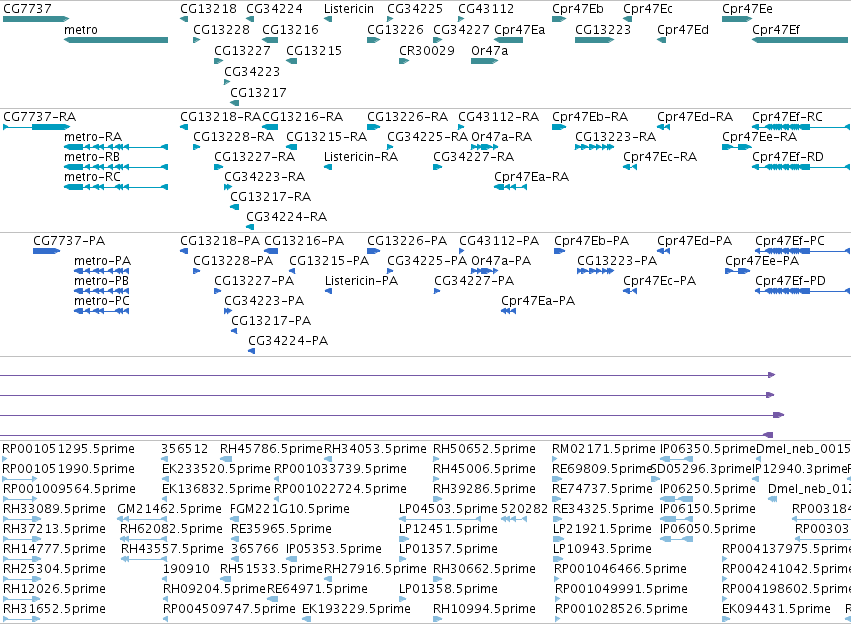Click EST RH50652.5prime label
The height and width of the screenshot is (624, 851).
point(484,449)
